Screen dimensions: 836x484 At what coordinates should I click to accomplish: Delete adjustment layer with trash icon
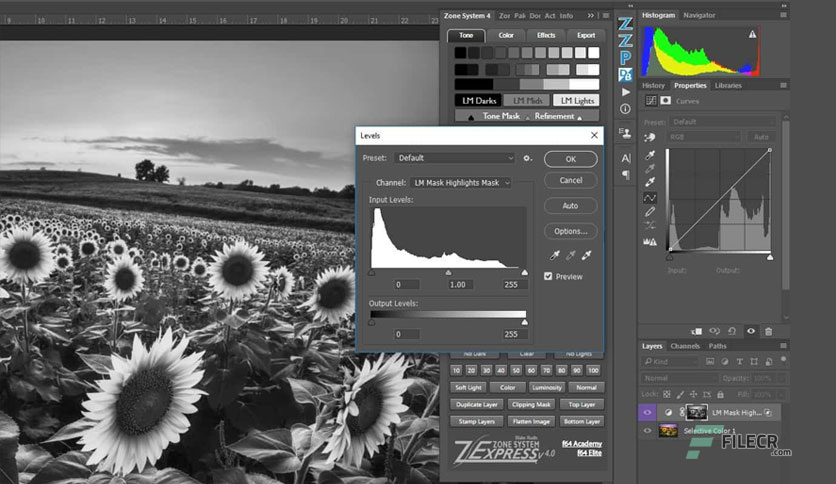pos(768,332)
